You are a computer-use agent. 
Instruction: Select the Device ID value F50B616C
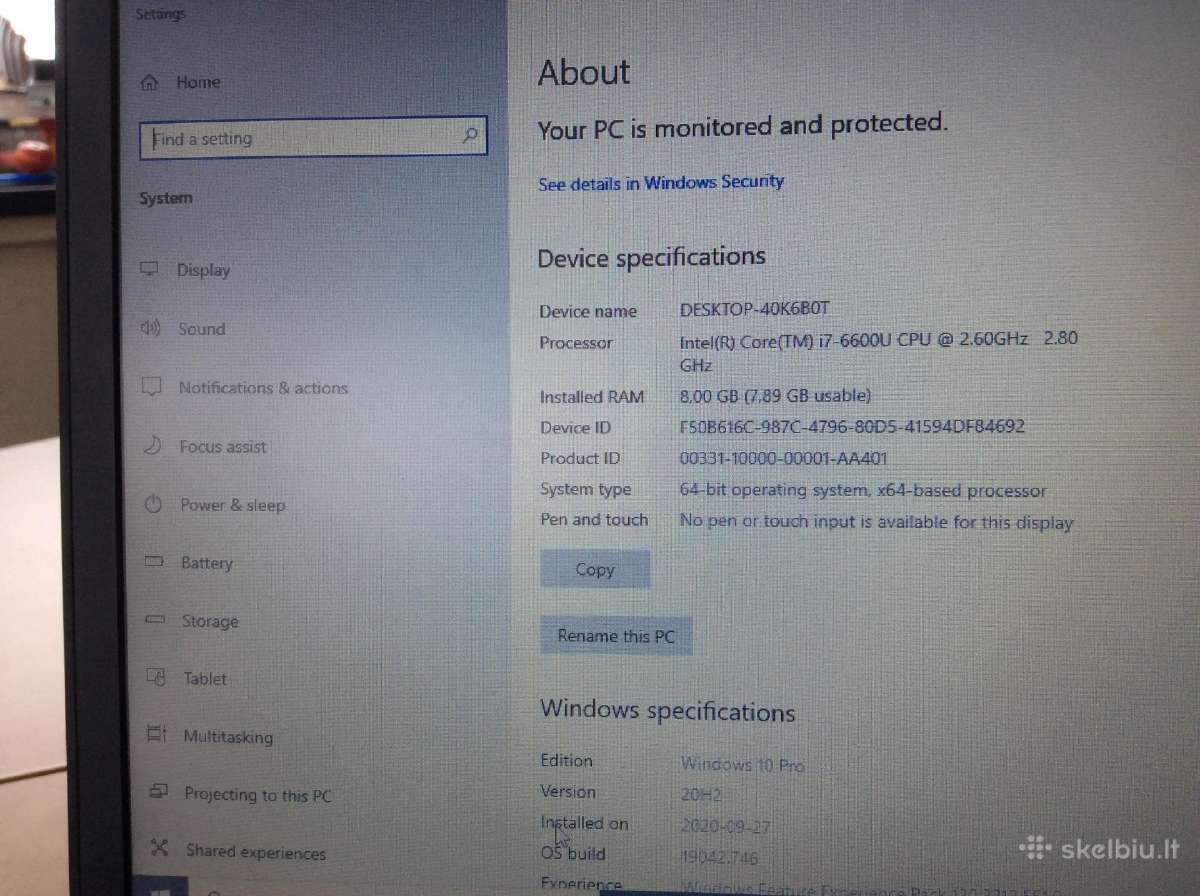click(852, 426)
